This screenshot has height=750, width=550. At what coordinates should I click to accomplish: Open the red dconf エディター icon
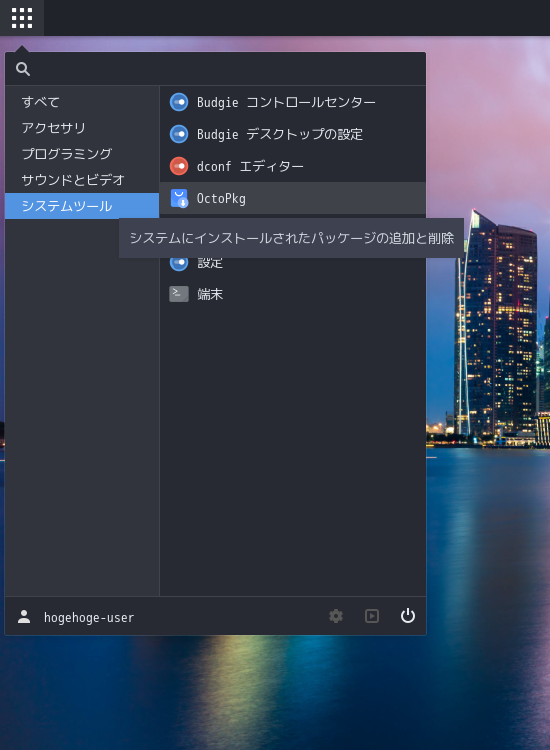[x=179, y=166]
